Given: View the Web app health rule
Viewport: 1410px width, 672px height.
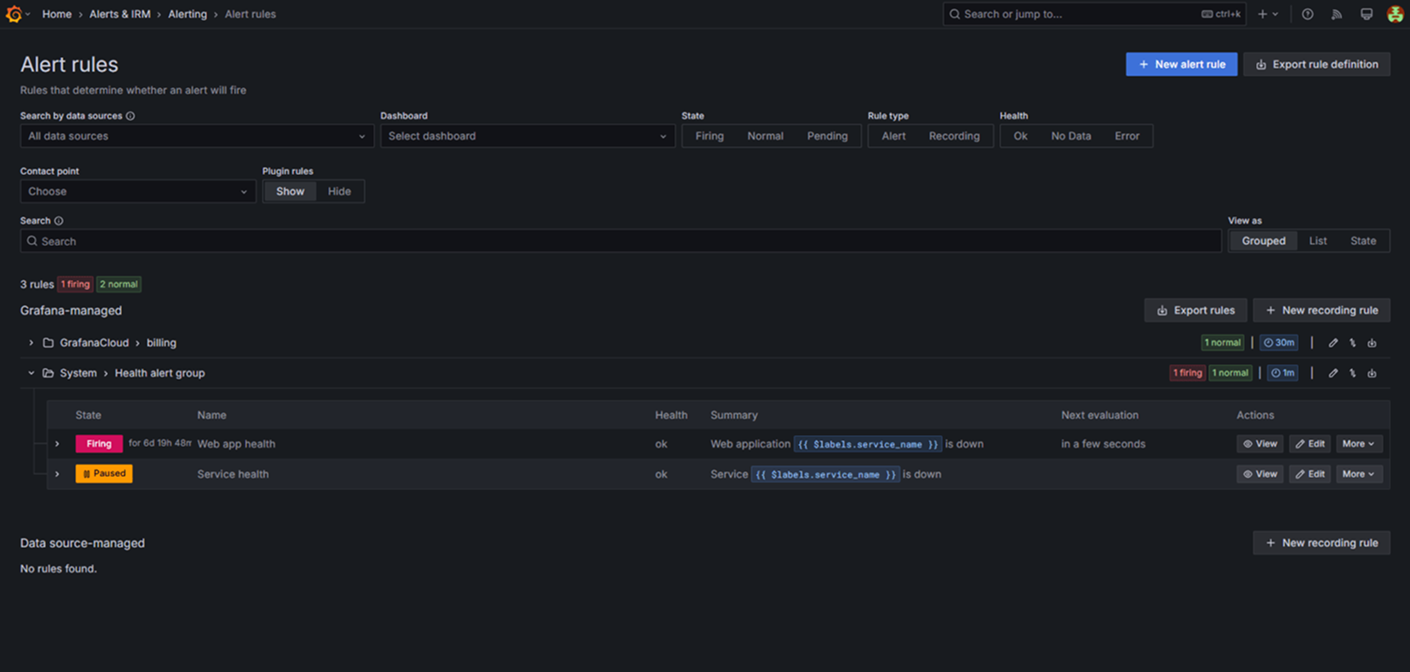Looking at the screenshot, I should coord(1260,444).
